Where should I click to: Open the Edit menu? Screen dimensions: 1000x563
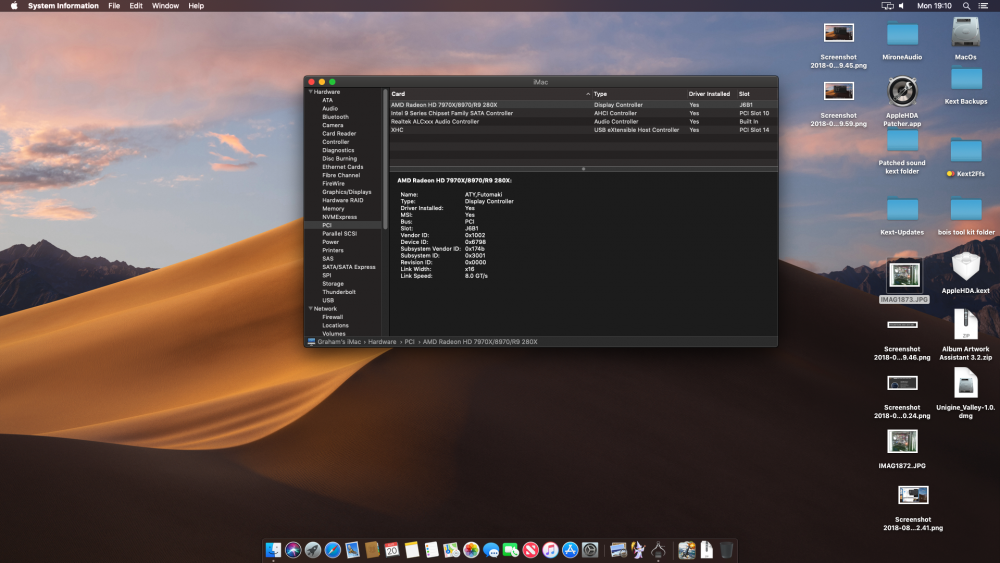point(136,6)
